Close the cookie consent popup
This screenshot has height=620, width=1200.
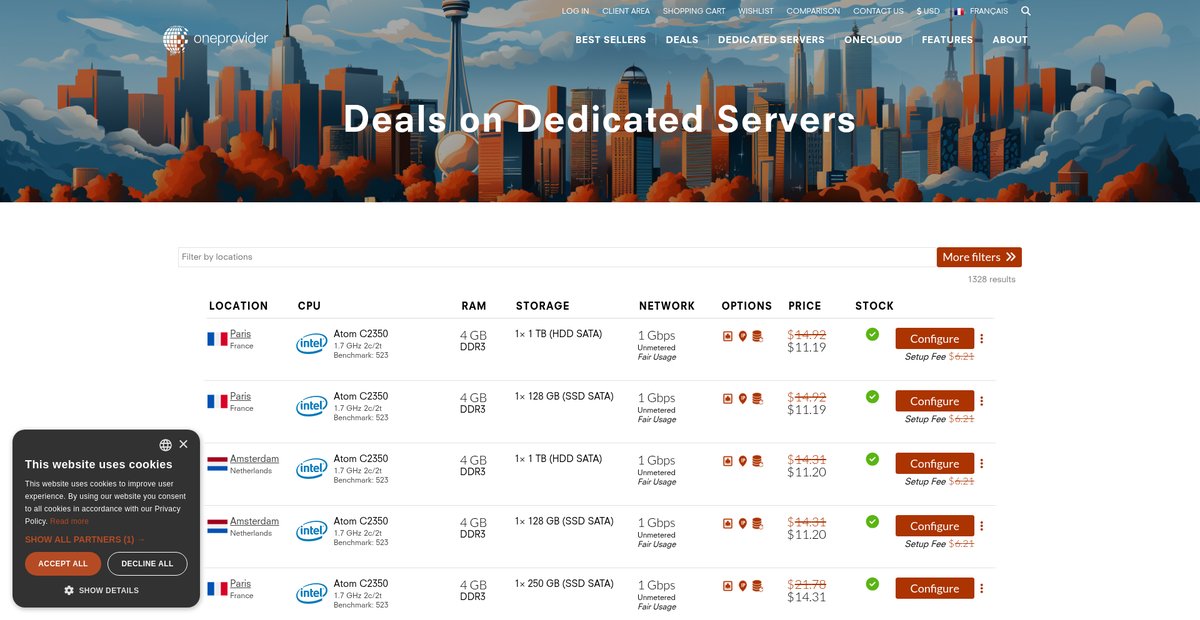click(183, 444)
